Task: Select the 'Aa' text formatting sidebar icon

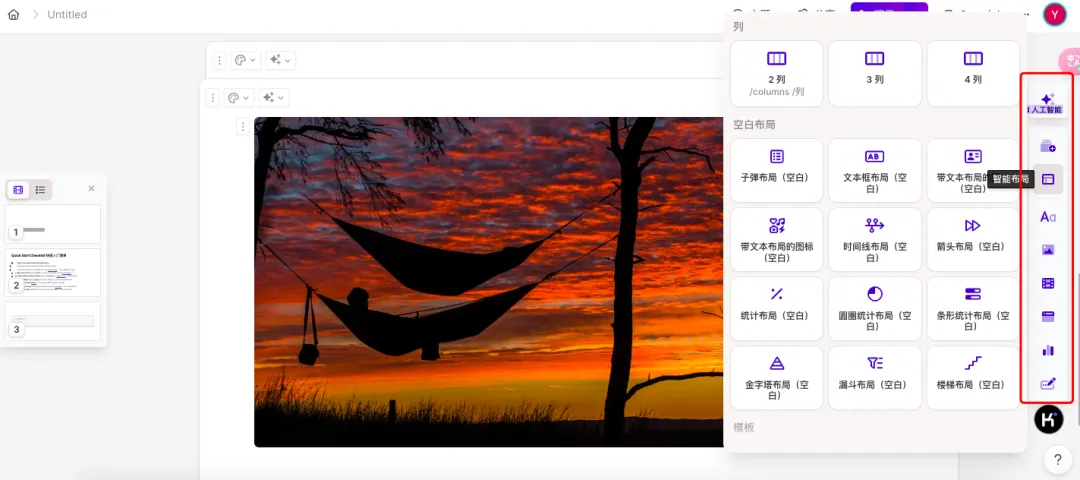Action: pos(1047,216)
